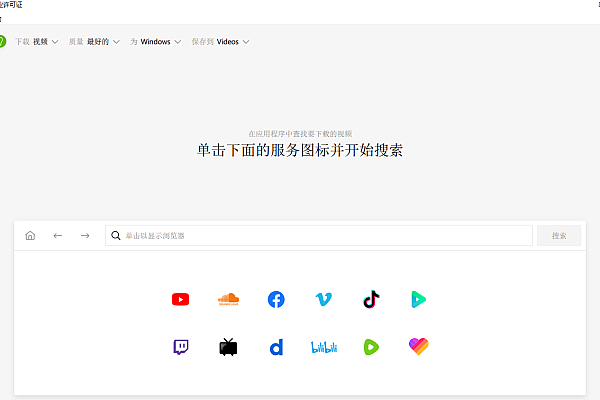Image resolution: width=600 pixels, height=400 pixels.
Task: Click the magnifier icon in search field
Action: click(x=116, y=235)
